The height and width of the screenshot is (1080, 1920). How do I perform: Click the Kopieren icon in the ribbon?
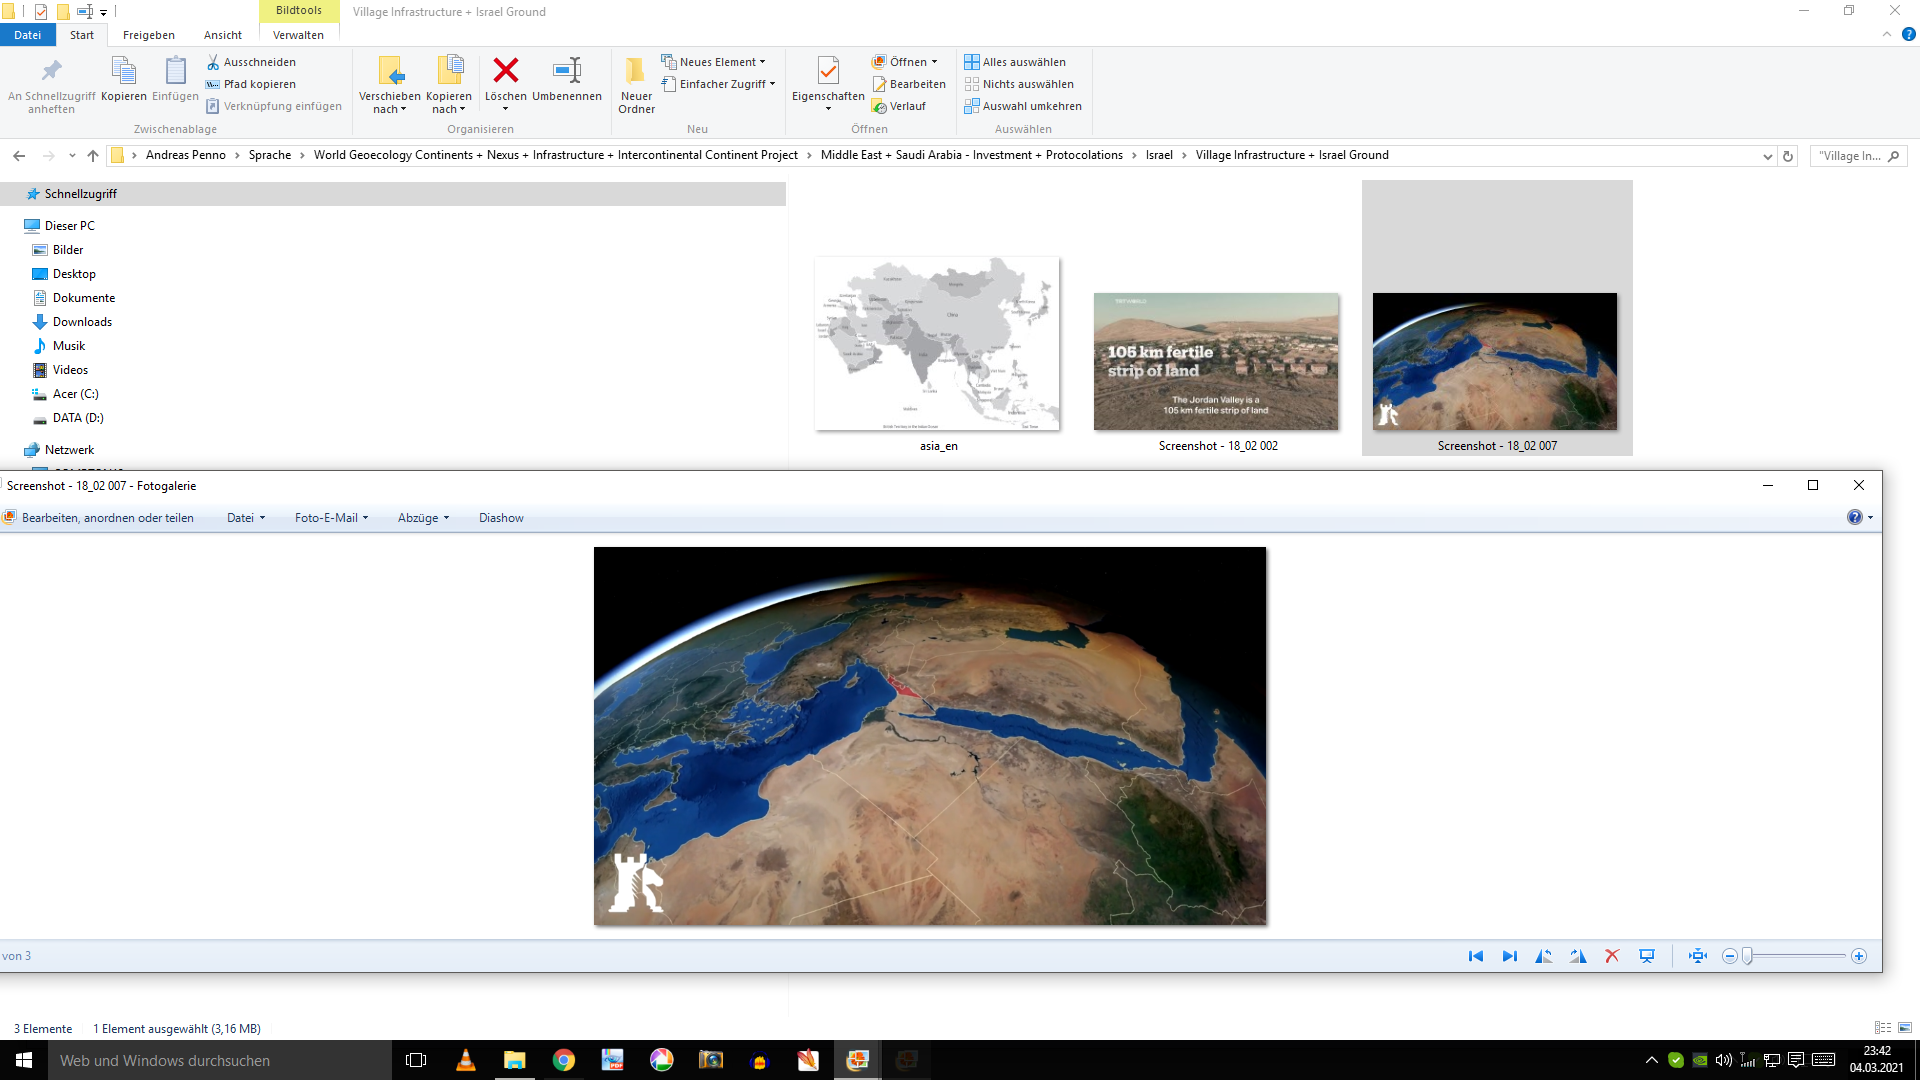tap(124, 79)
